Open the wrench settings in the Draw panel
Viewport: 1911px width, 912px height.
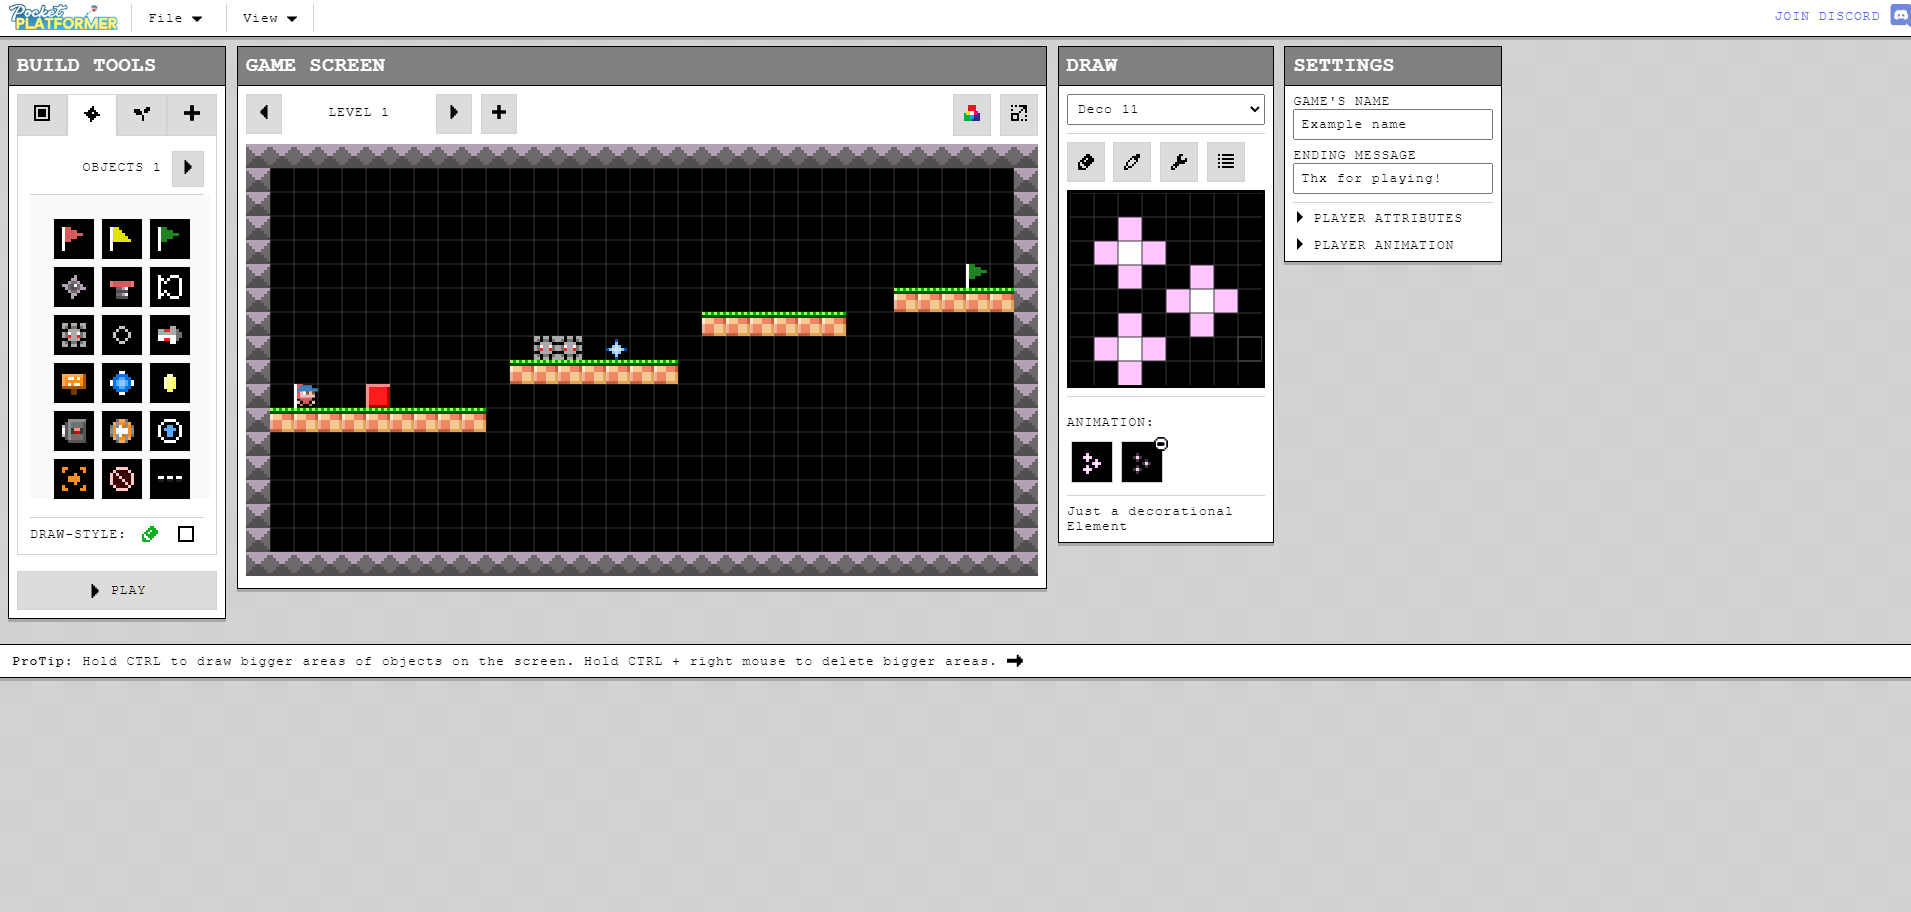pyautogui.click(x=1178, y=161)
